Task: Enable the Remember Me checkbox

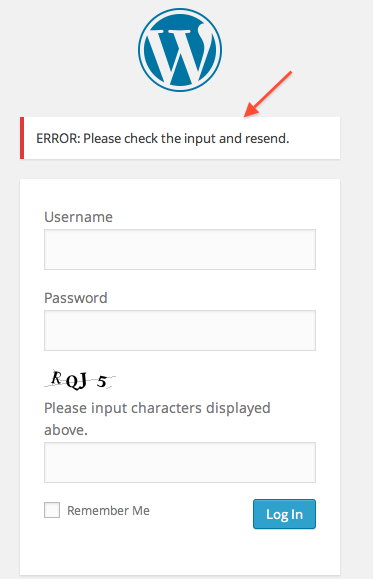Action: (x=52, y=510)
